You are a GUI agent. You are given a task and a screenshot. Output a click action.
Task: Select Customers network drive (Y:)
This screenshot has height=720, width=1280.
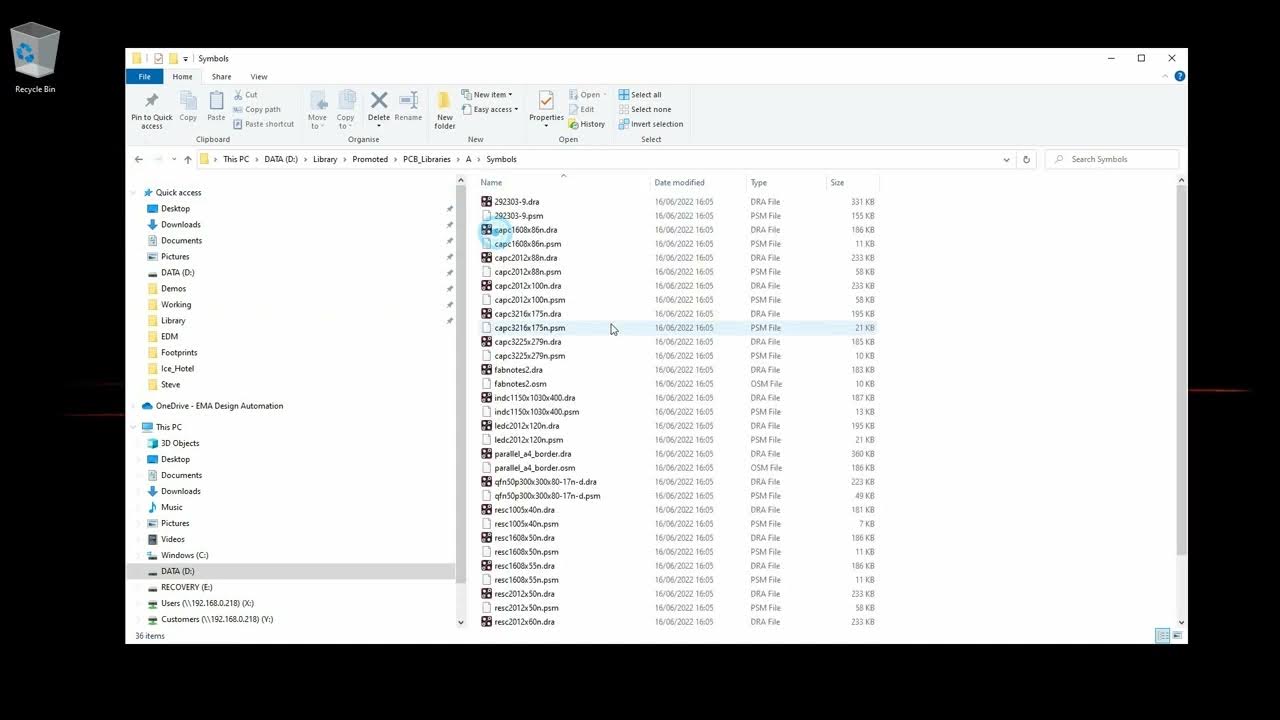(x=217, y=619)
